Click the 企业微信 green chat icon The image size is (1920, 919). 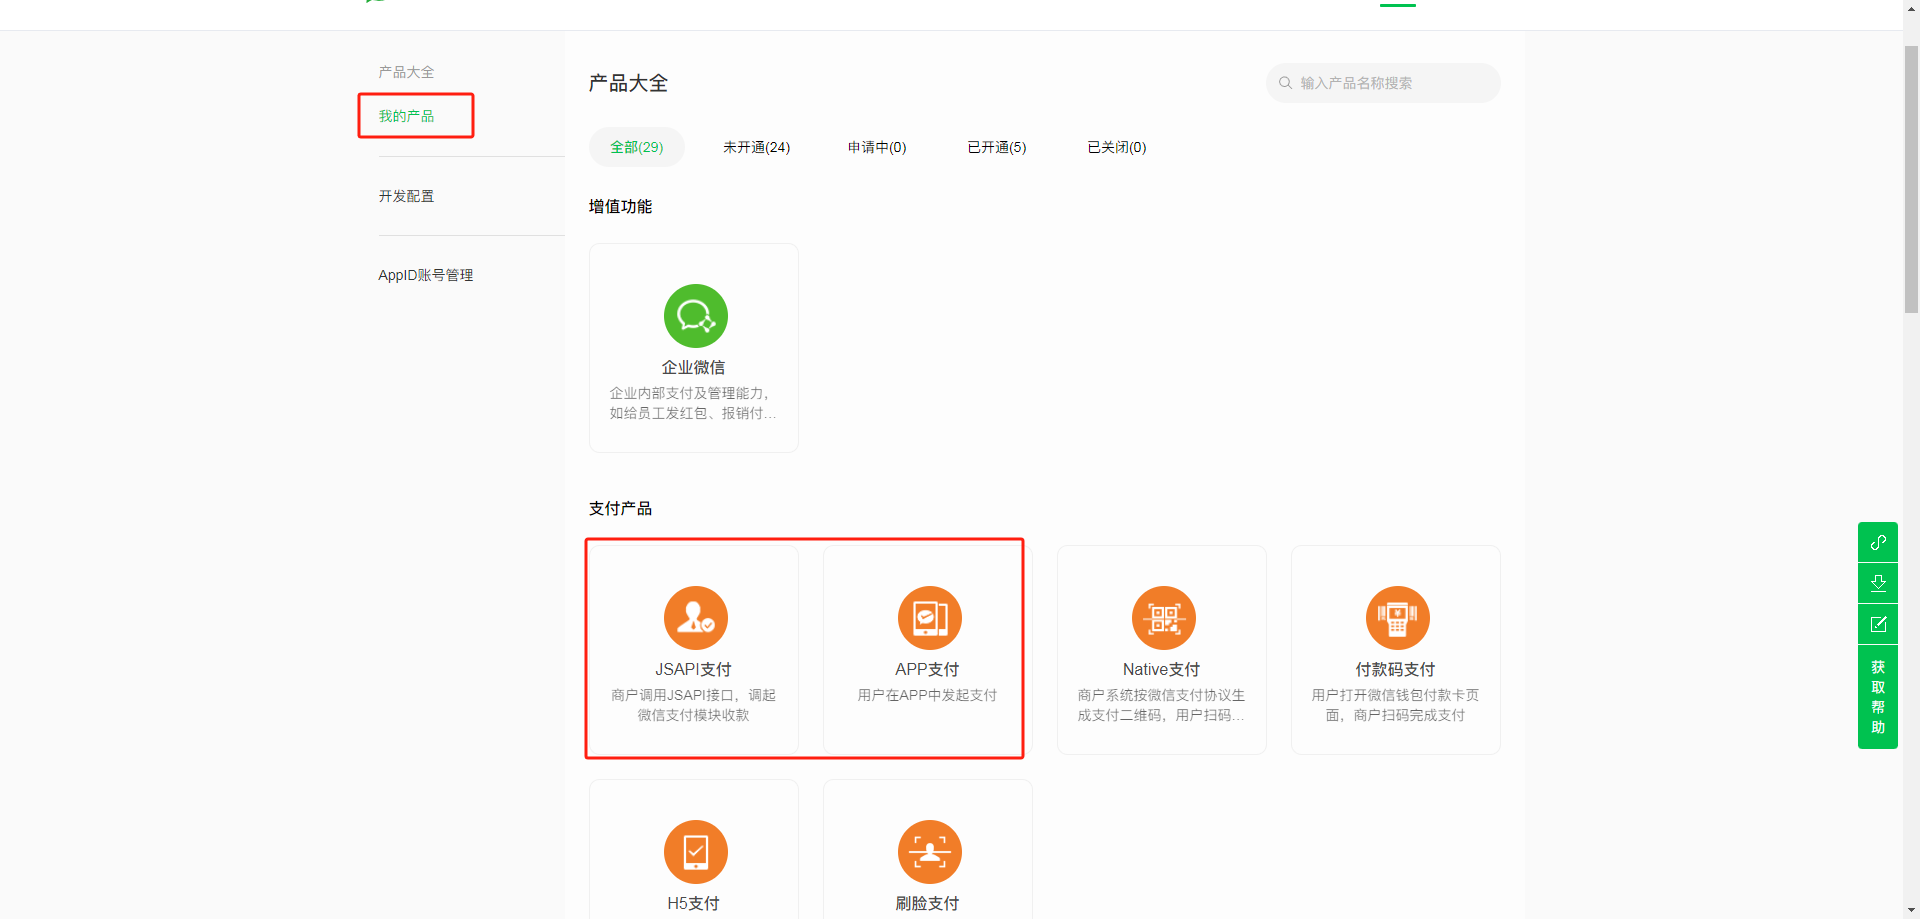pos(695,316)
